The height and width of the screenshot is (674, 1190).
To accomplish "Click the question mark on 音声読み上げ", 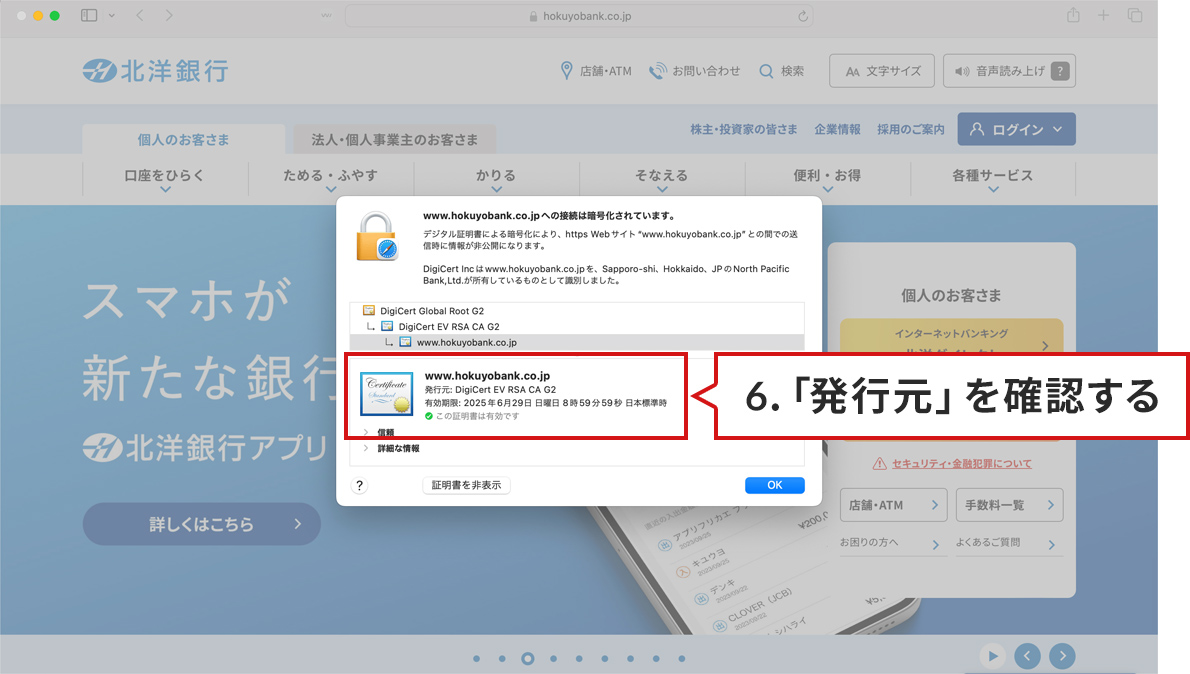I will [x=1060, y=71].
